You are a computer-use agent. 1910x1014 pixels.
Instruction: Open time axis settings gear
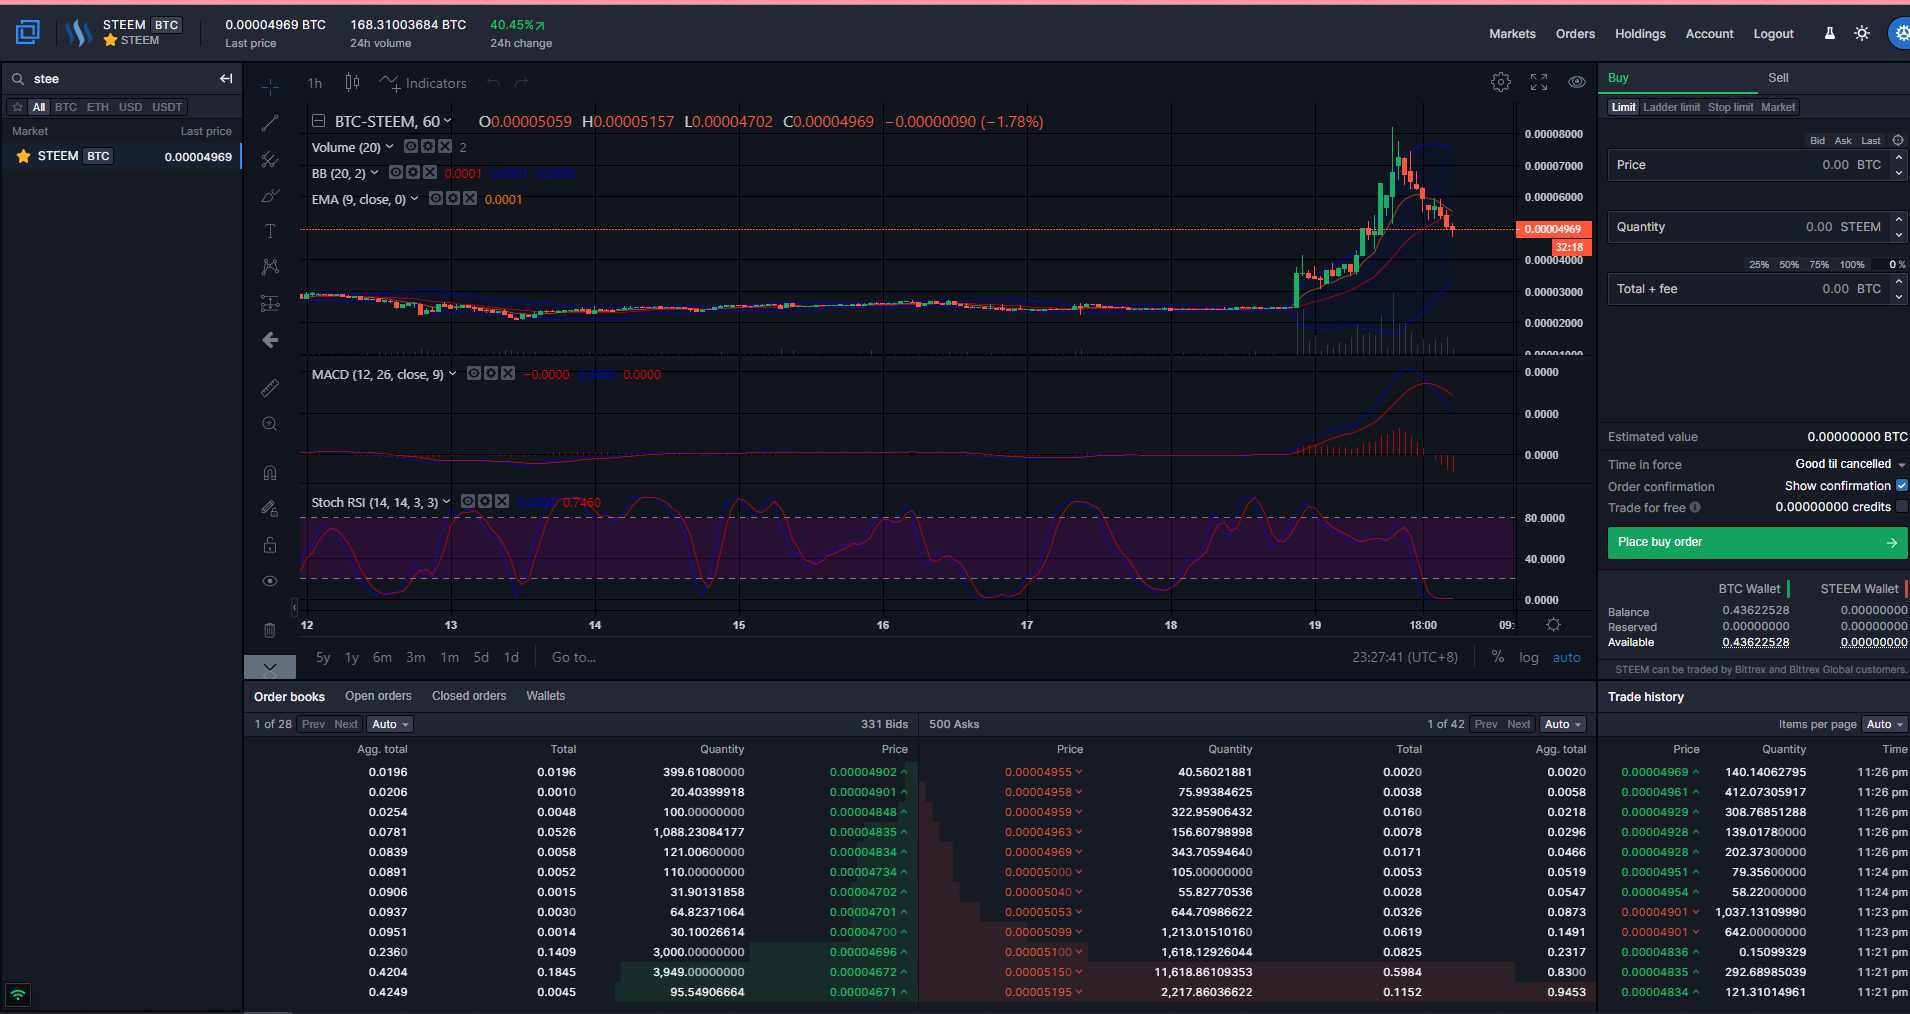(x=1553, y=624)
